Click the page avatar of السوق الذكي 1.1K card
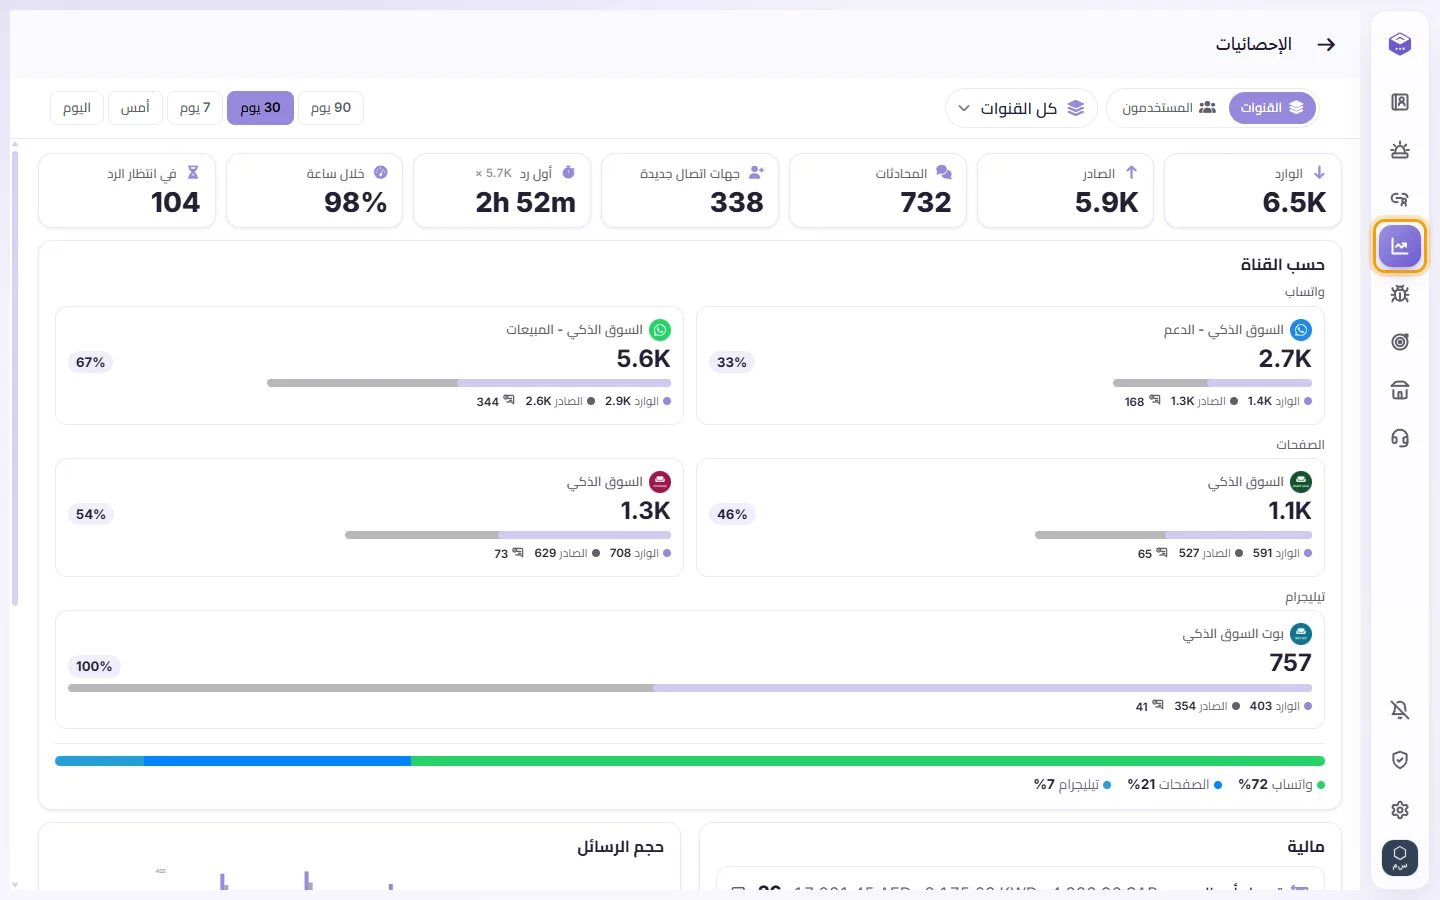 click(1301, 482)
